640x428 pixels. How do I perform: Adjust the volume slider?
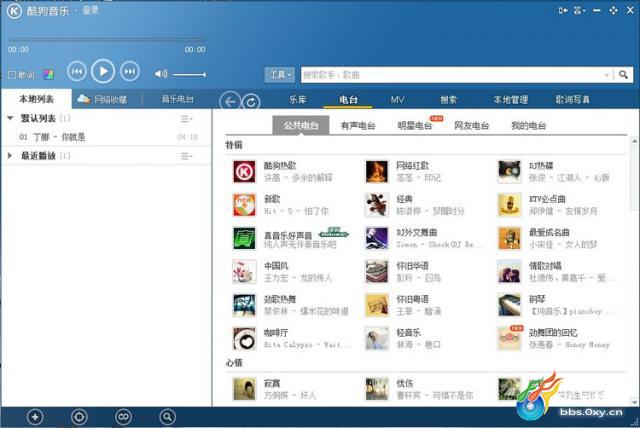click(189, 75)
